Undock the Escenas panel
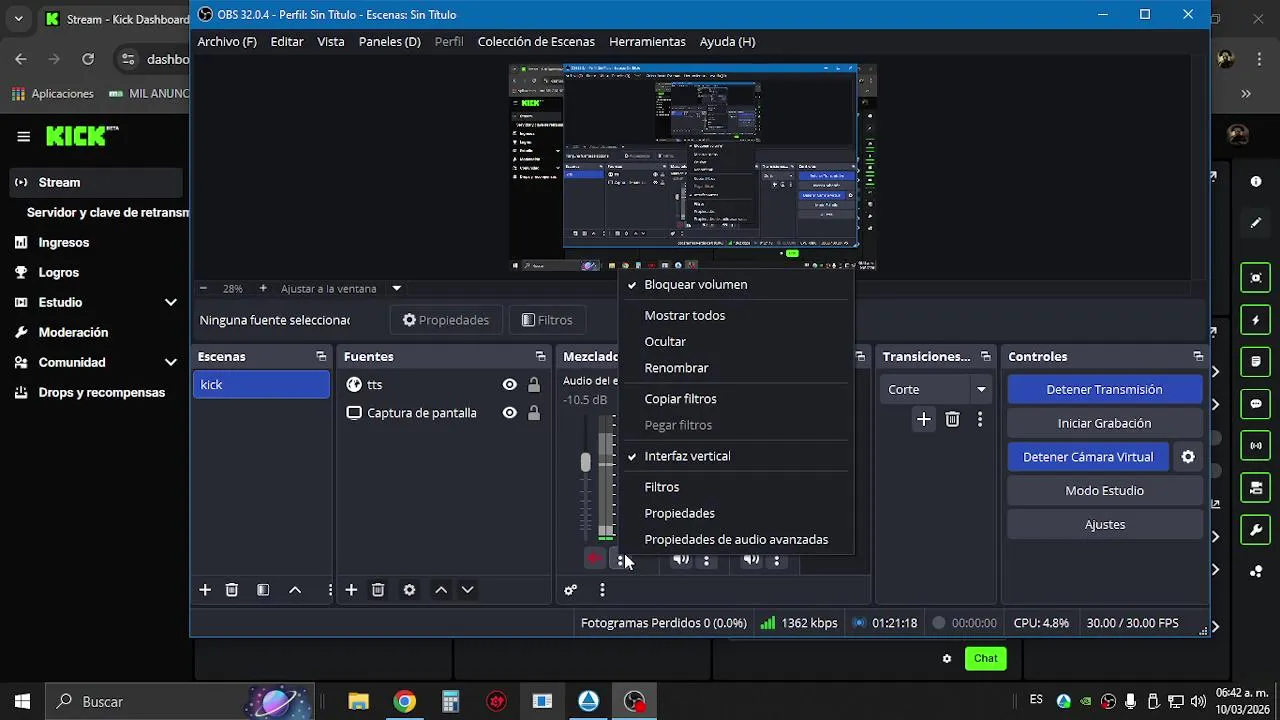The image size is (1280, 720). tap(321, 356)
